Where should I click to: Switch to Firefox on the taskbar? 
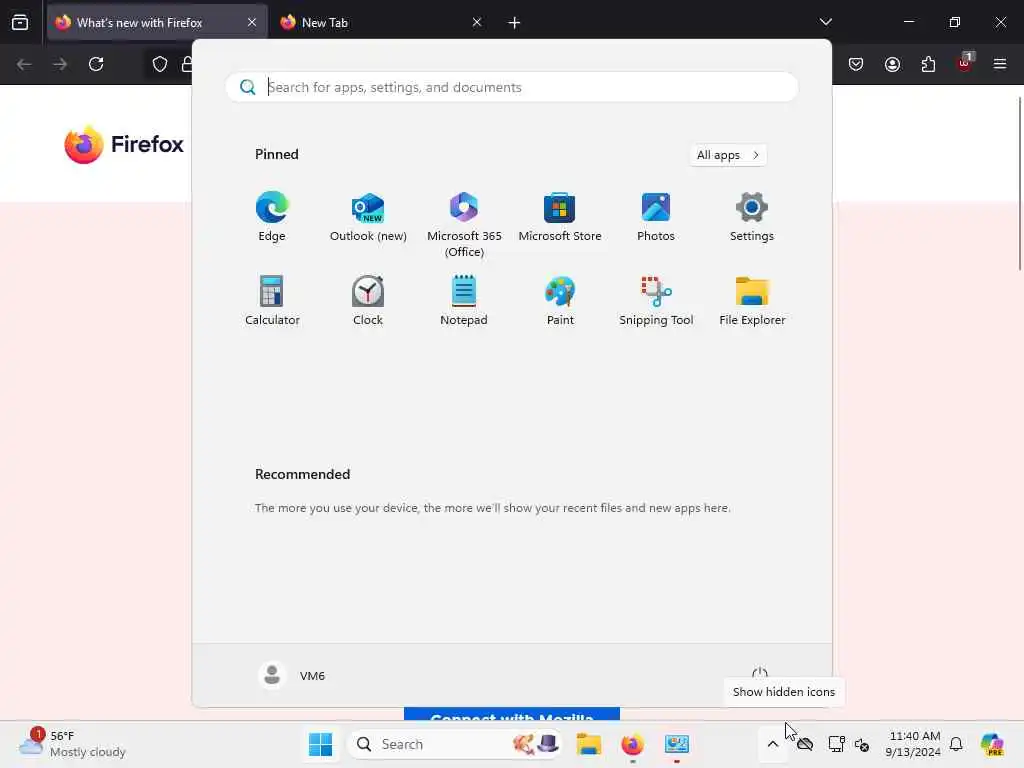tap(632, 744)
